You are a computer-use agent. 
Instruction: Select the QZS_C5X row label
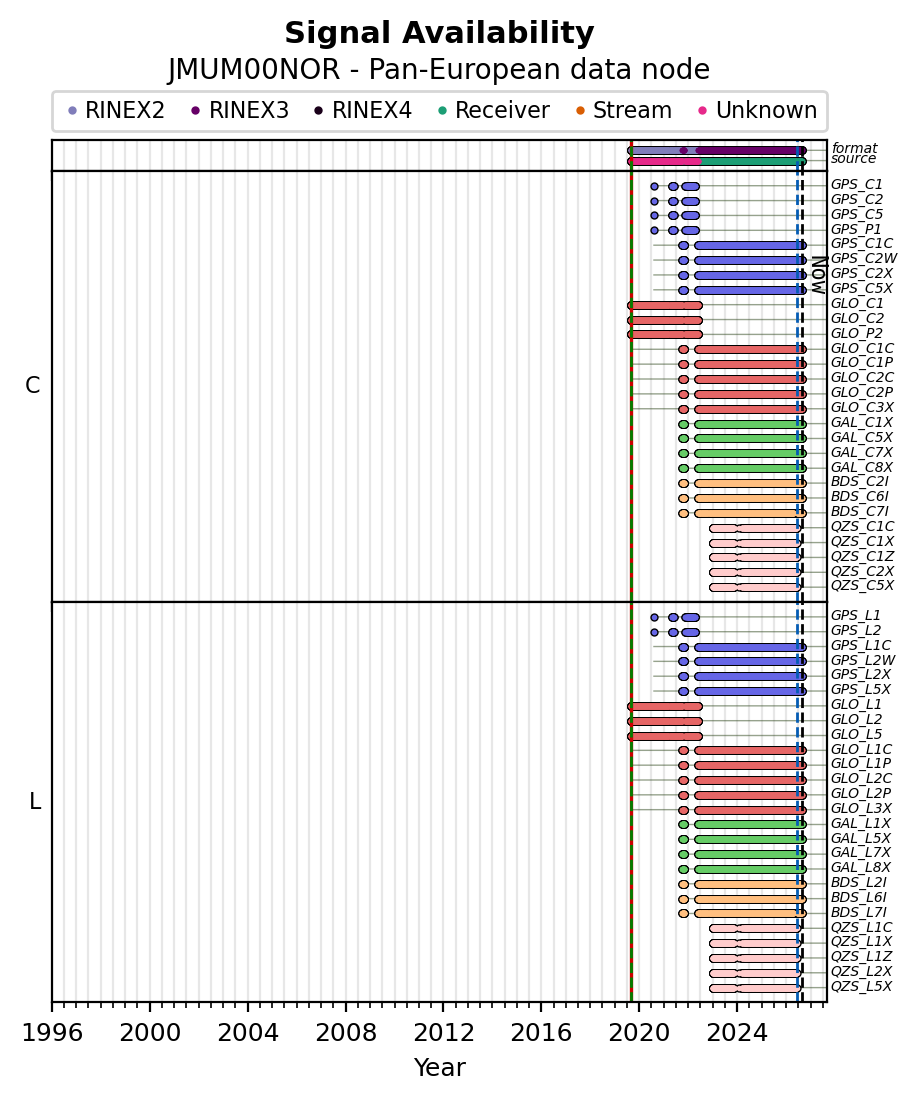[863, 586]
